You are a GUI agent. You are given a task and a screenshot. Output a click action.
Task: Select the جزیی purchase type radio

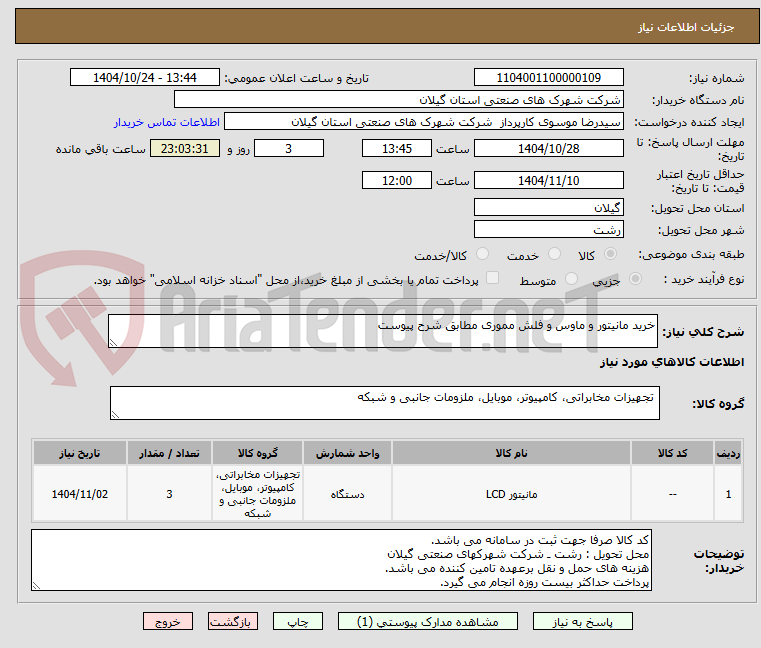[x=635, y=279]
